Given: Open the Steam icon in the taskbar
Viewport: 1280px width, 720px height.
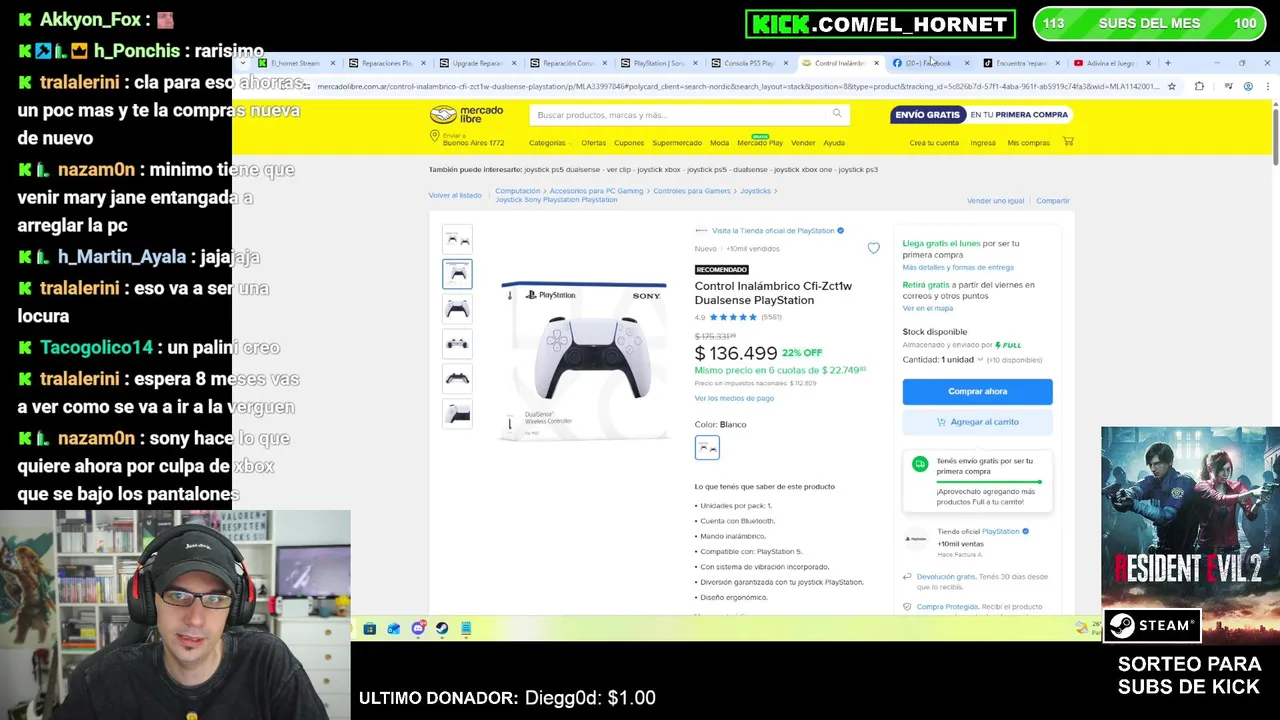Looking at the screenshot, I should 442,628.
